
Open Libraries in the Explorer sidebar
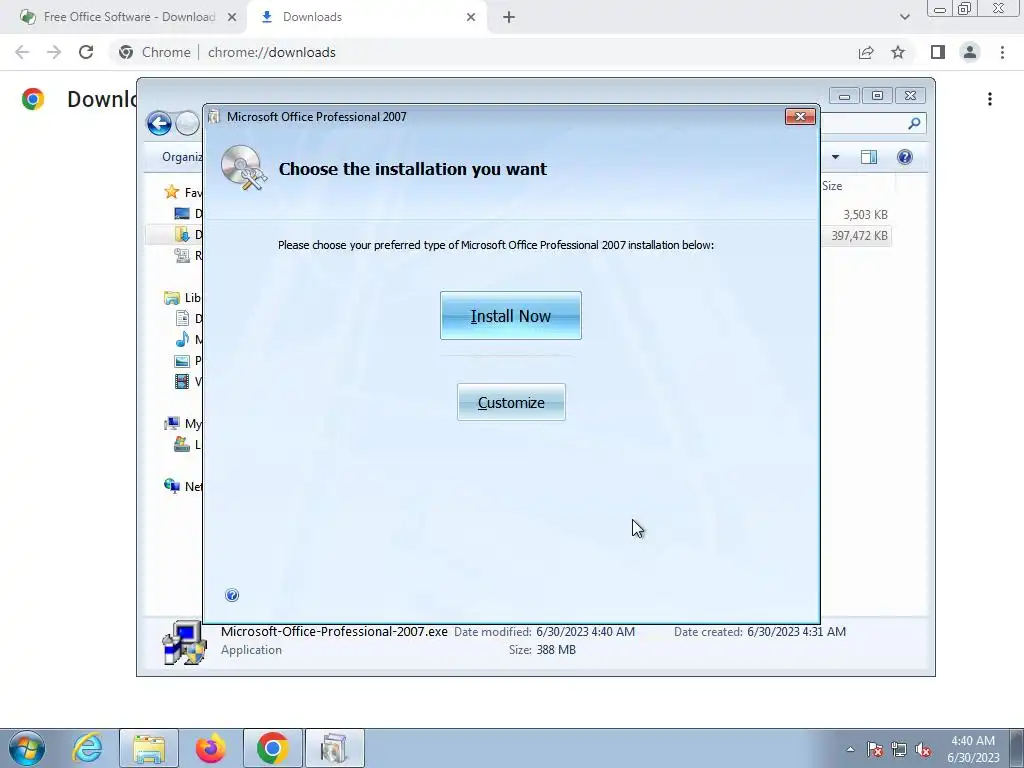pos(183,298)
